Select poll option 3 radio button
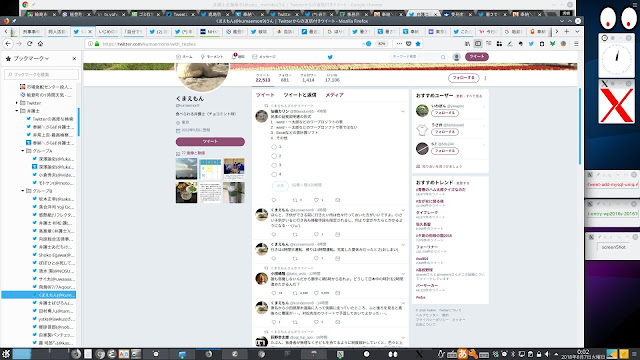Image resolution: width=640 pixels, height=360 pixels. (x=274, y=165)
